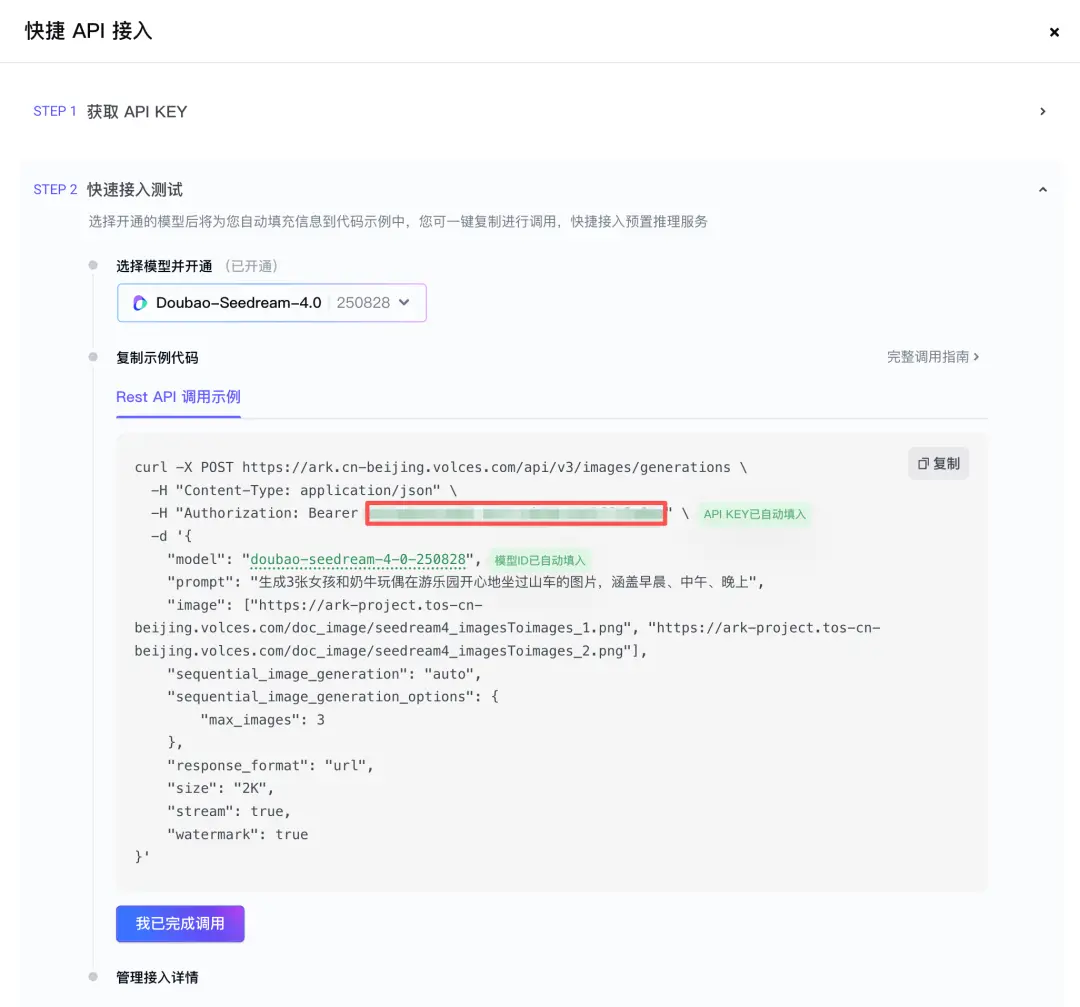
Task: Click the bullet dot beside 复制示例代码
Action: (x=93, y=357)
